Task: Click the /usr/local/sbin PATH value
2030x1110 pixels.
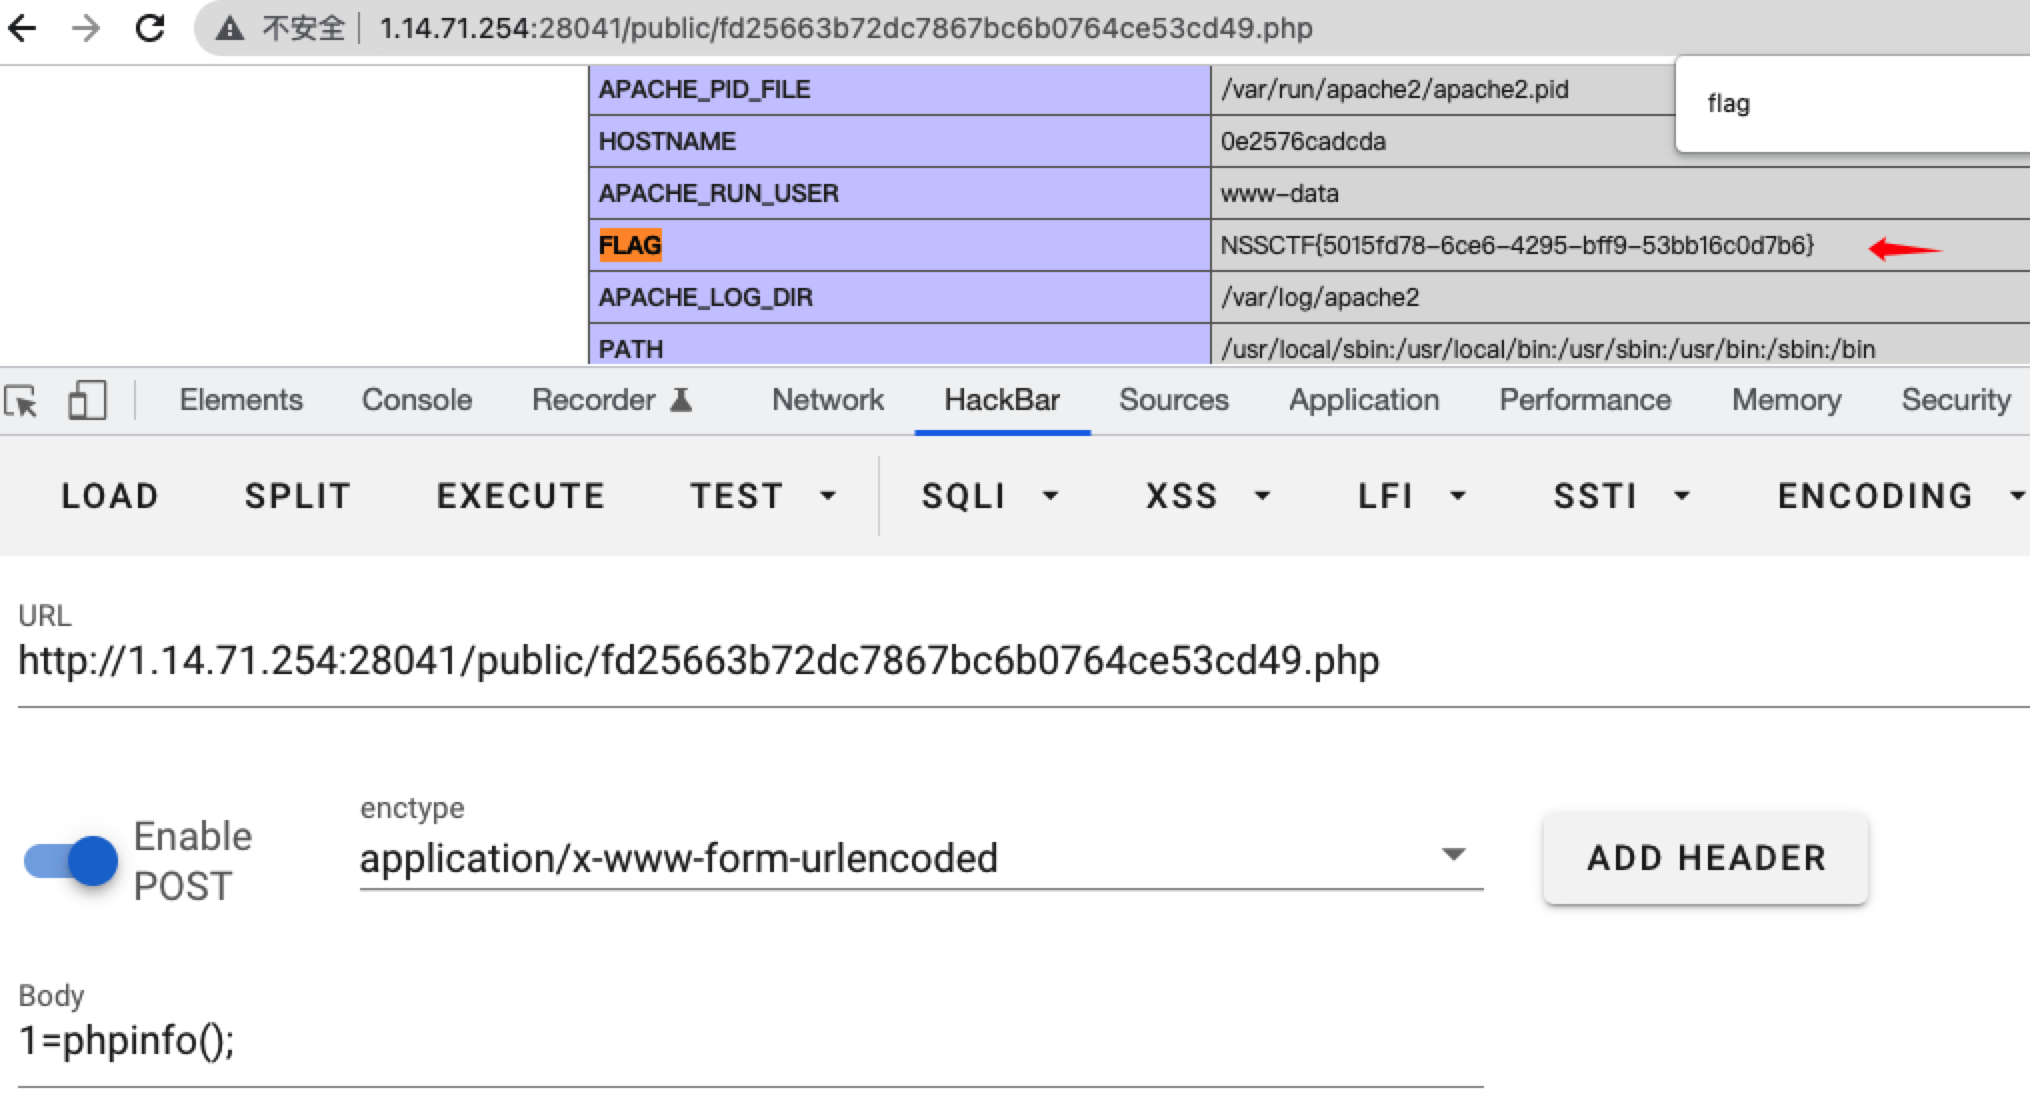Action: pos(1548,349)
